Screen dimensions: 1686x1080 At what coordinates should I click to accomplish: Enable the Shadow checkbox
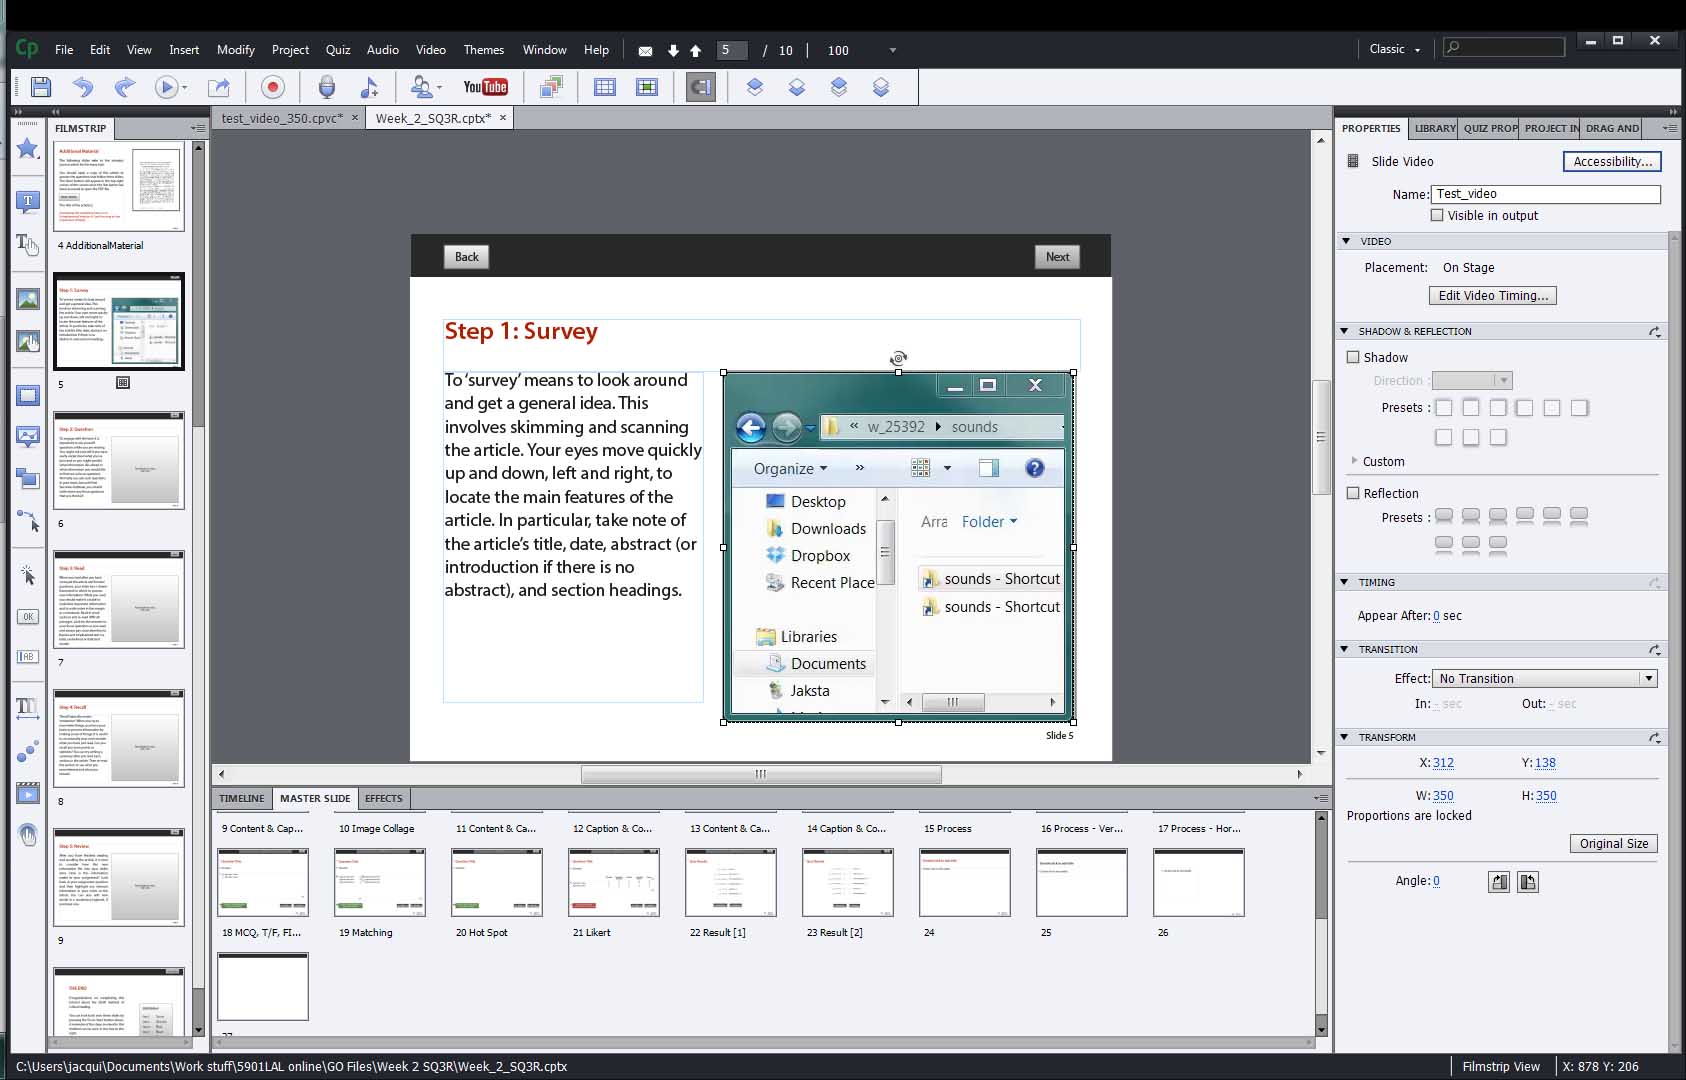tap(1353, 357)
